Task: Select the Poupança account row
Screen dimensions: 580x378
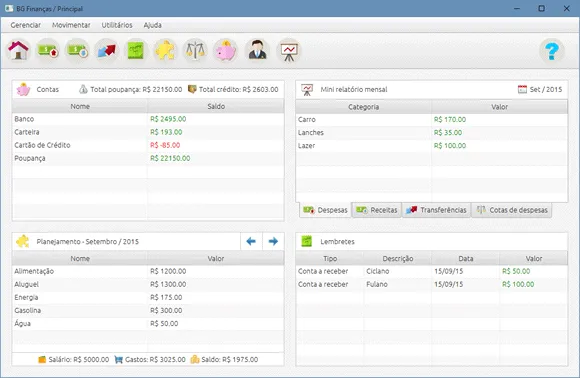Action: [148, 158]
